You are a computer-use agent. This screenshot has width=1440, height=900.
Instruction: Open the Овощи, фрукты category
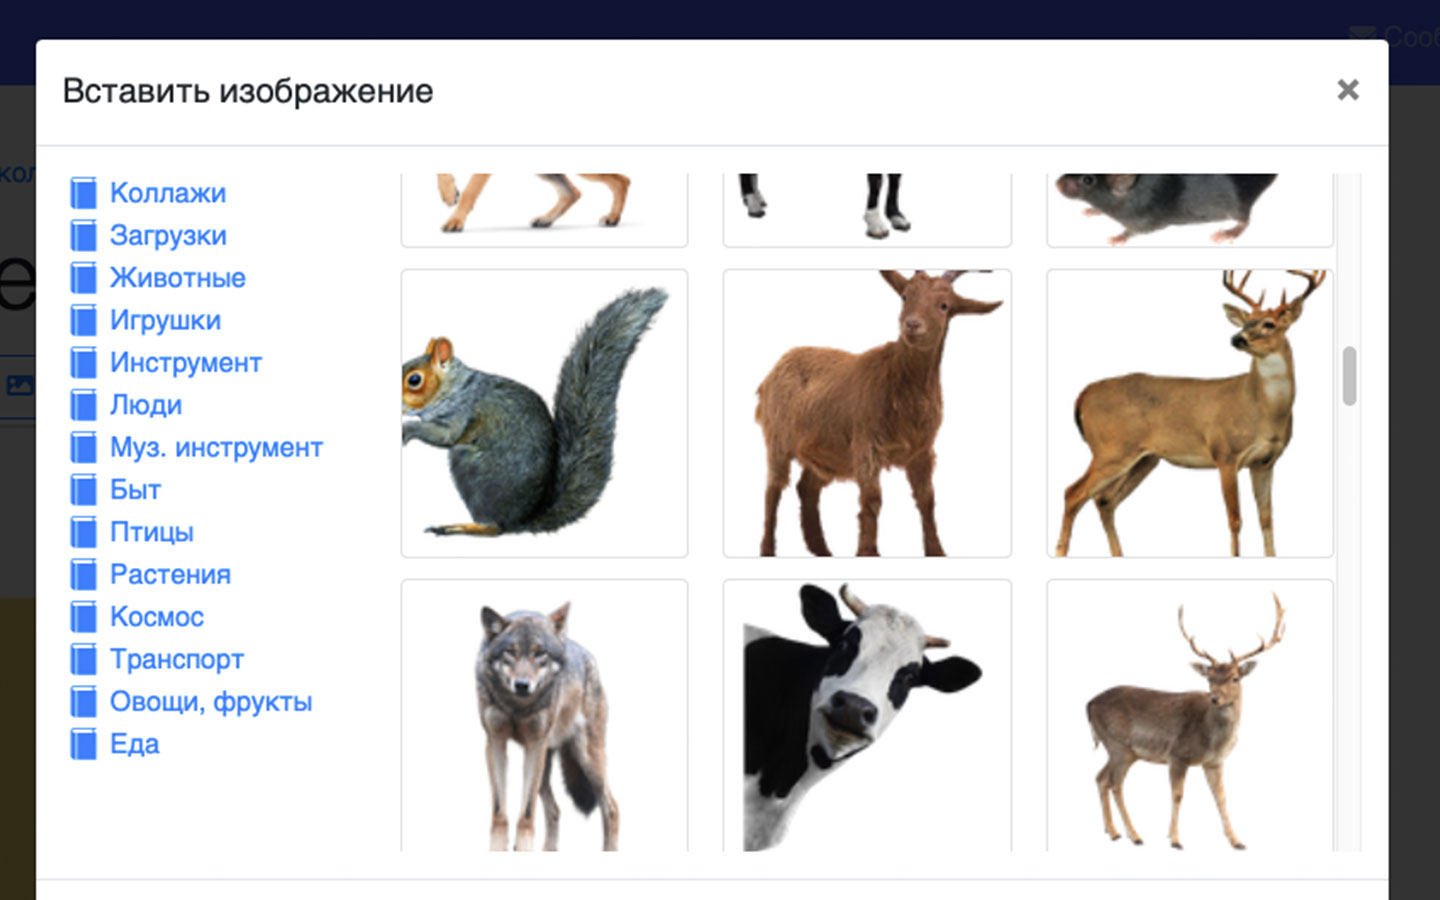pyautogui.click(x=211, y=702)
